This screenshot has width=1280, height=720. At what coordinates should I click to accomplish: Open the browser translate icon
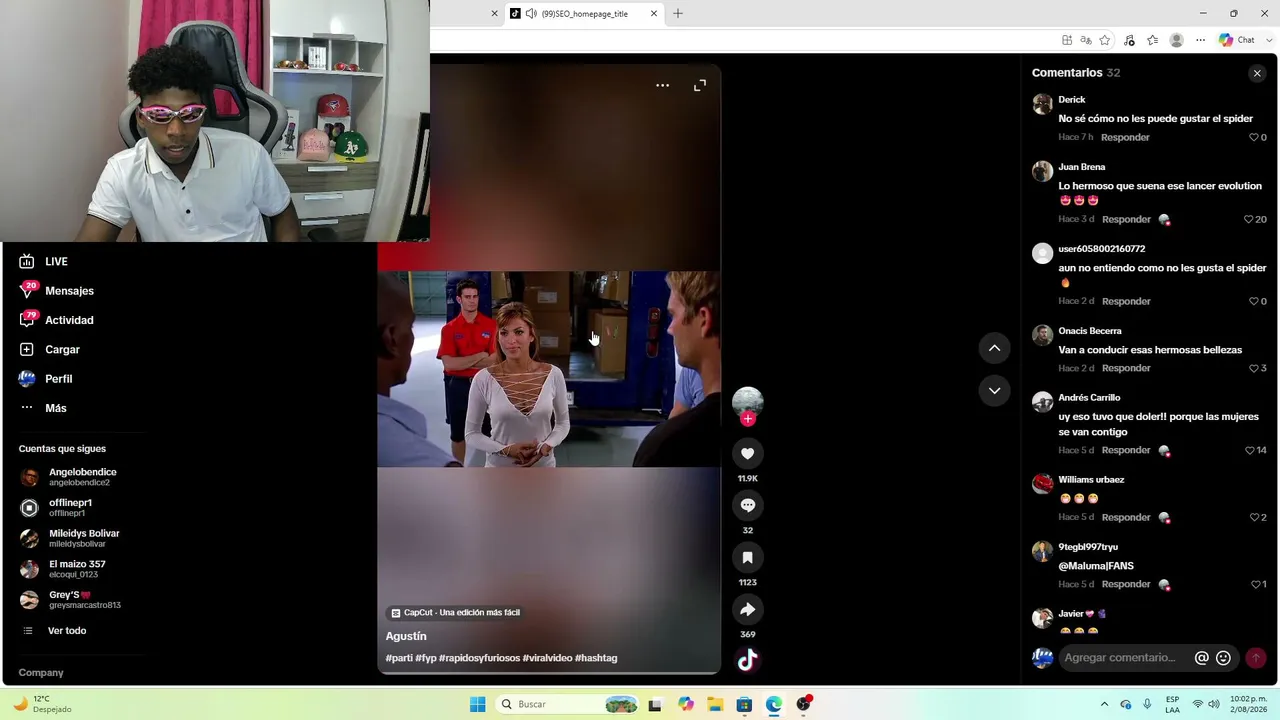pos(1086,40)
